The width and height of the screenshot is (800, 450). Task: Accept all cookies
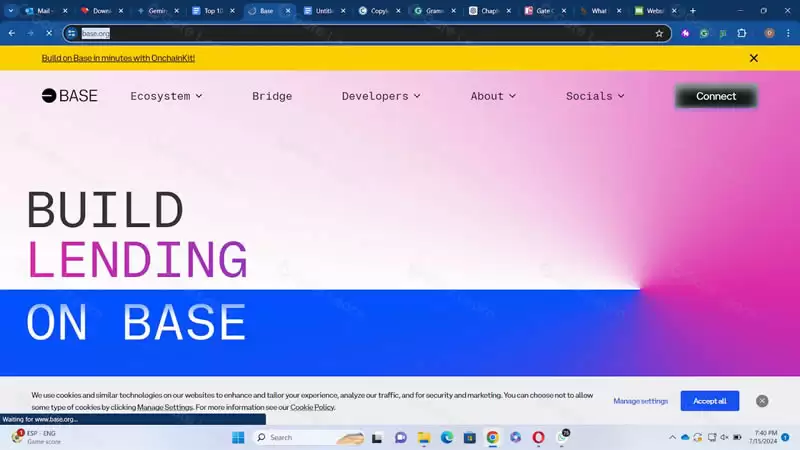710,401
